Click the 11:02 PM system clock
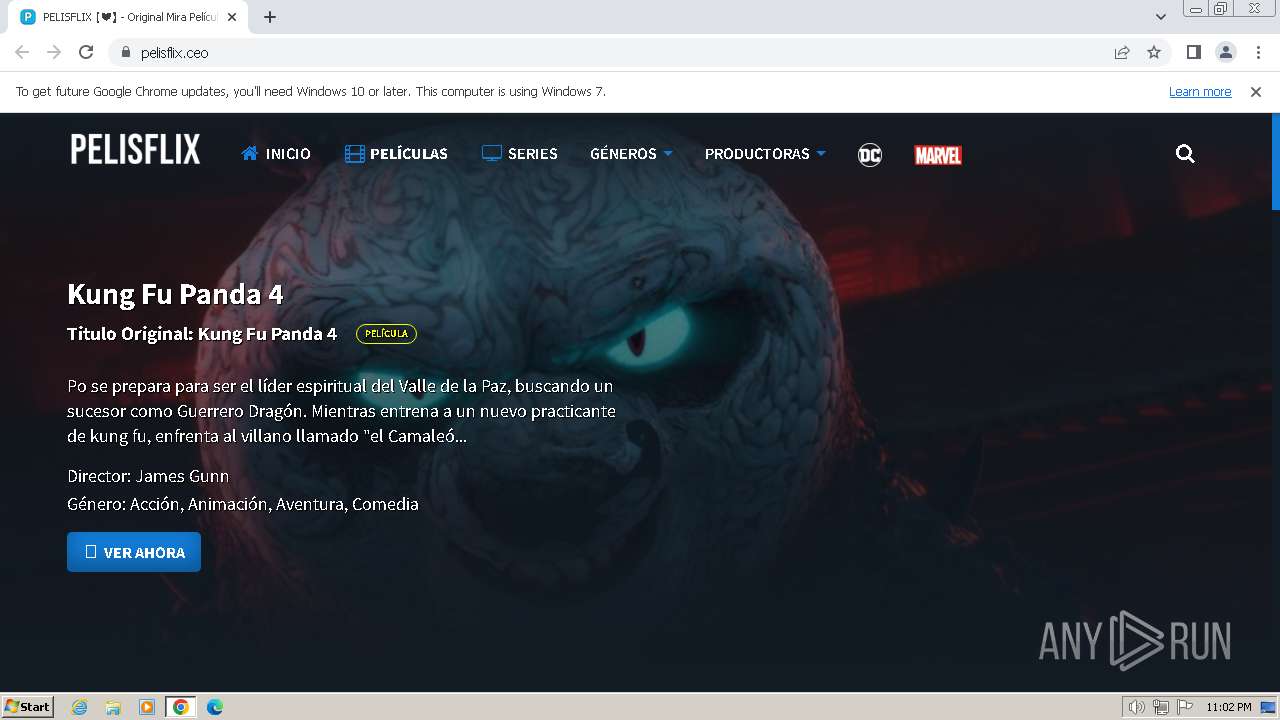This screenshot has height=720, width=1280. (1229, 707)
